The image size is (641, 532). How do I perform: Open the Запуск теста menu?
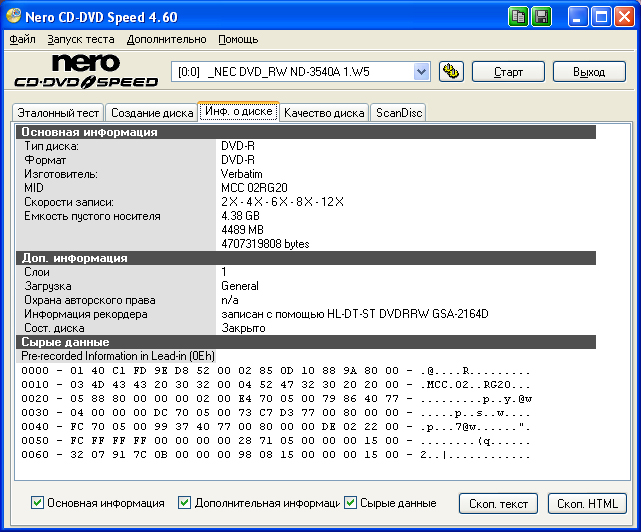click(81, 39)
